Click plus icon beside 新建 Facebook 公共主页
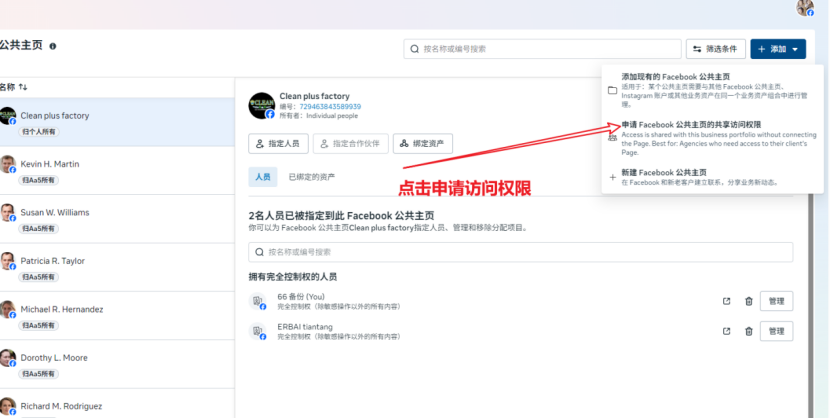Viewport: 830px width, 418px height. (612, 177)
